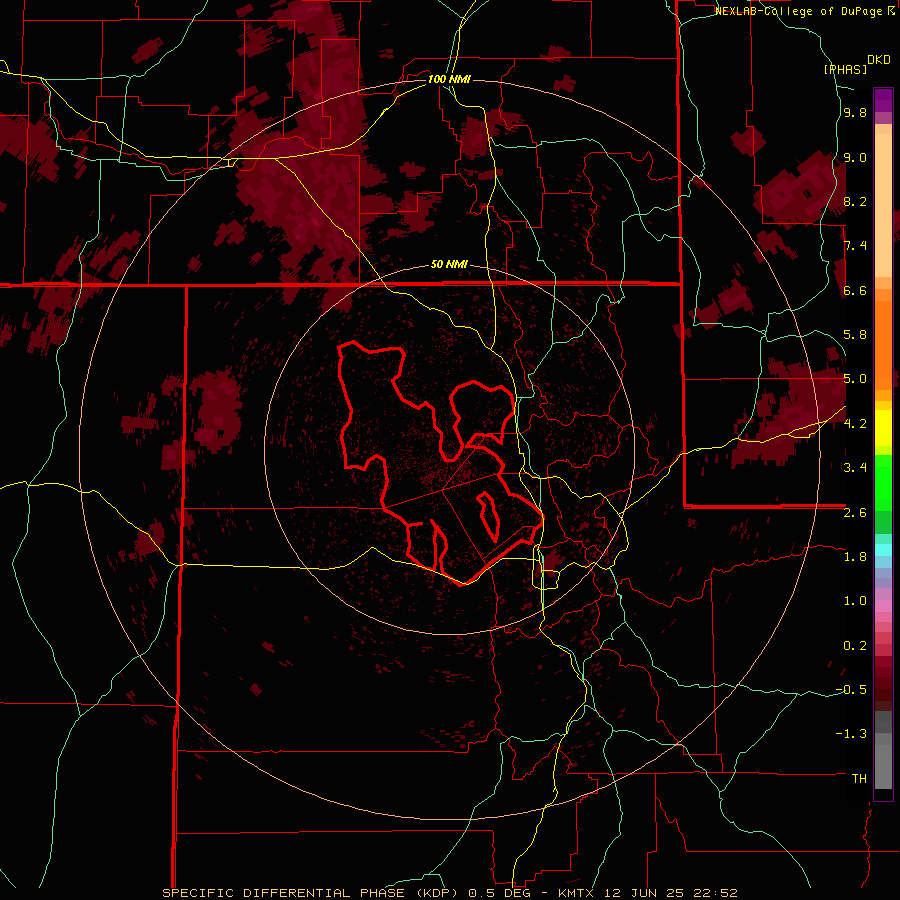Image resolution: width=900 pixels, height=900 pixels.
Task: Click the TH threshold label on the legend
Action: [x=859, y=778]
